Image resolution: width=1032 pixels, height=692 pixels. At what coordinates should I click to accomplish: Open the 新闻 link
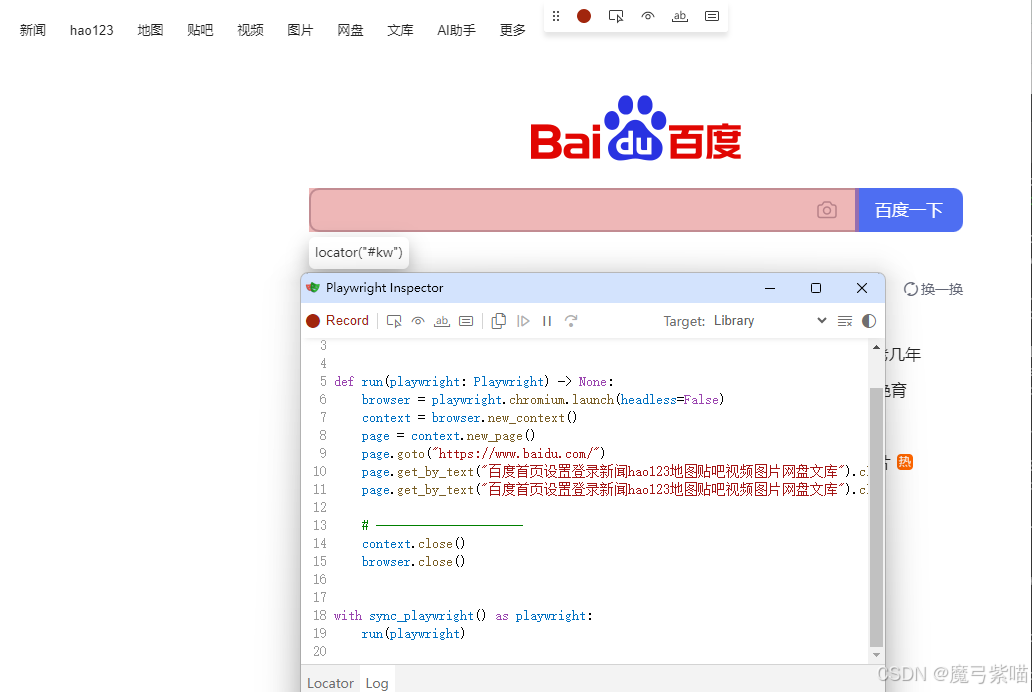pos(33,30)
